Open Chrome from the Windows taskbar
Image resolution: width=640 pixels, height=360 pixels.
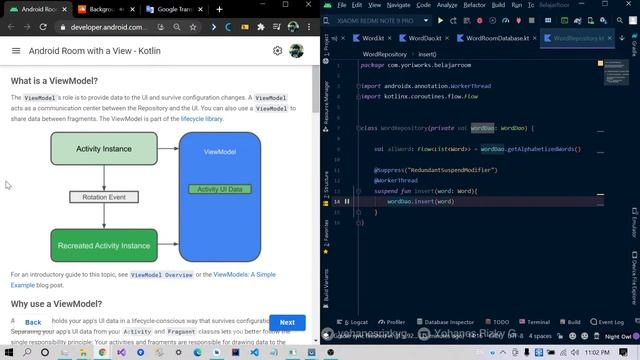point(102,352)
